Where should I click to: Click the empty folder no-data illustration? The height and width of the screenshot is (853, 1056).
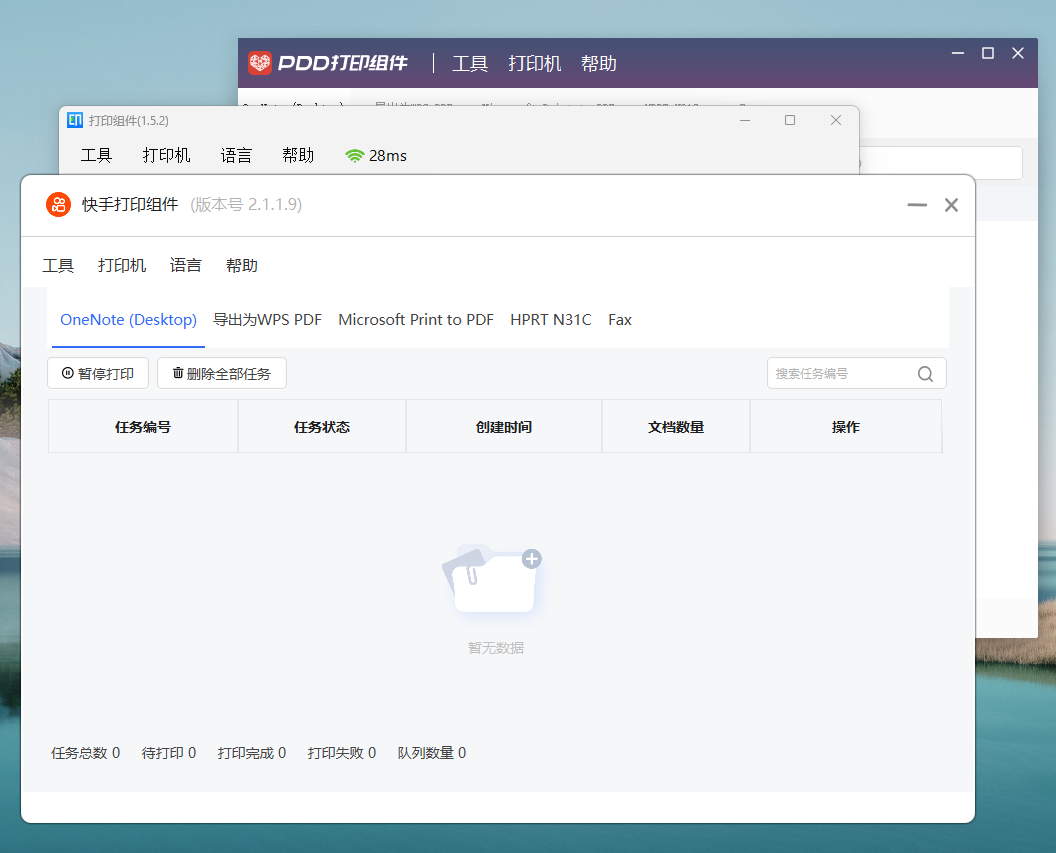pos(493,580)
